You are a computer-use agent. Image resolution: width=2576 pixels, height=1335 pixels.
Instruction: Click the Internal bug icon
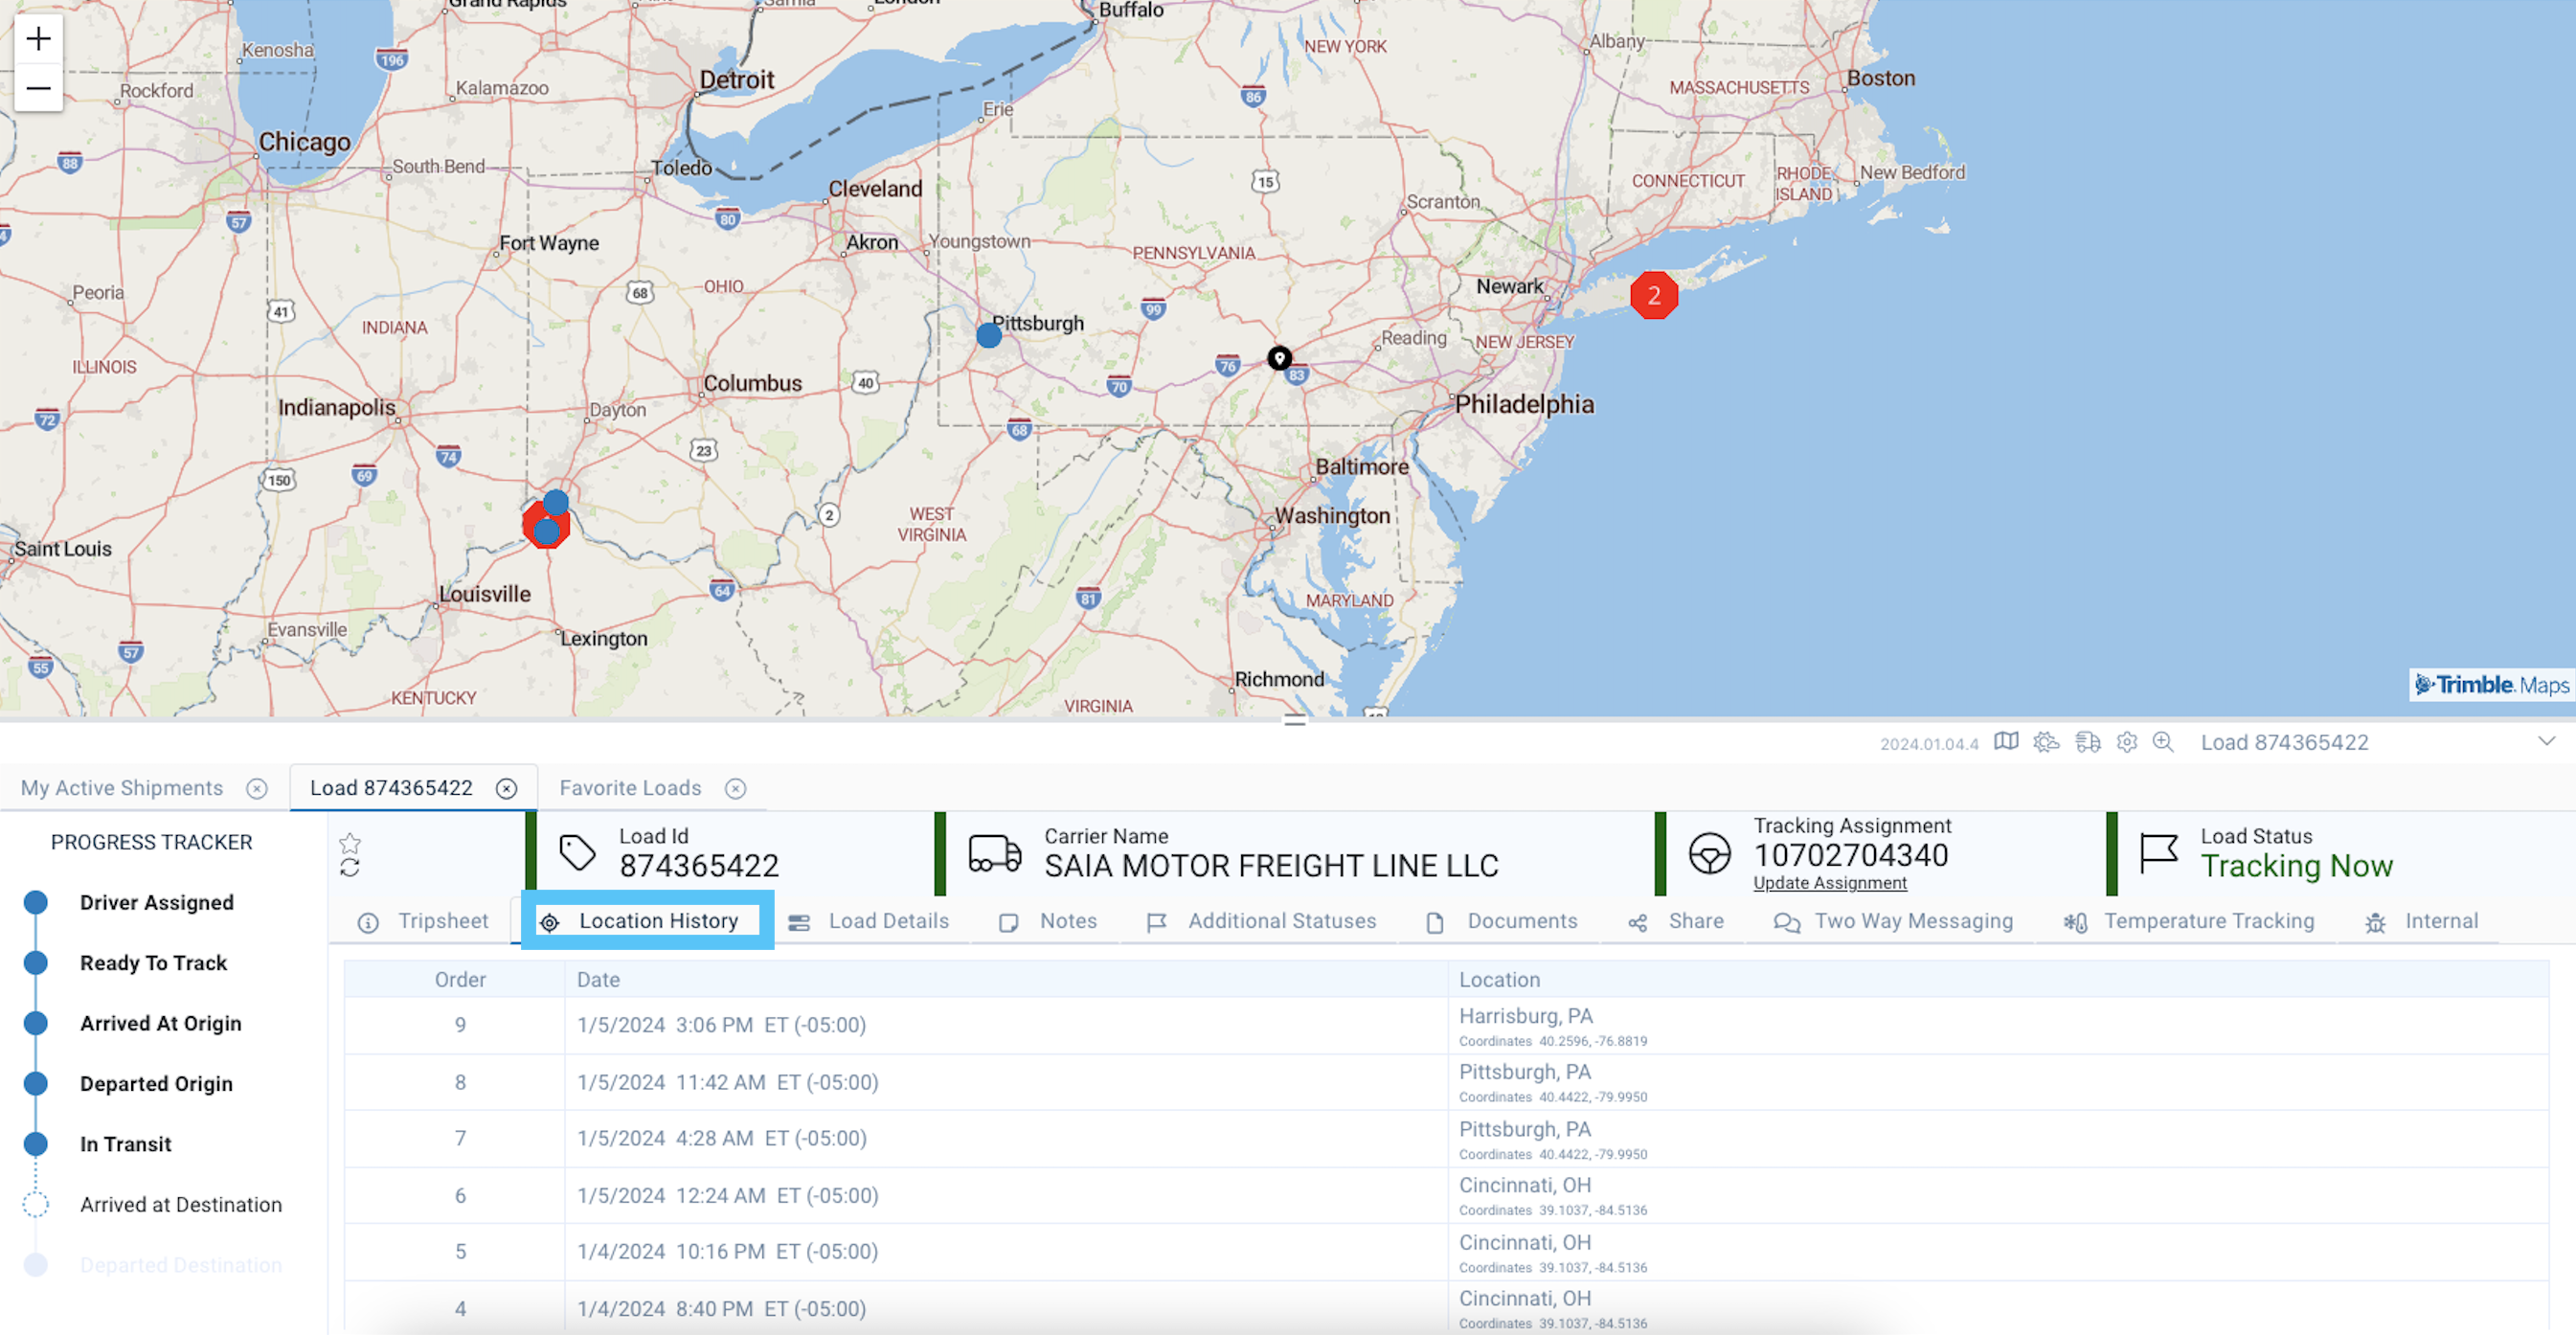coord(2375,922)
